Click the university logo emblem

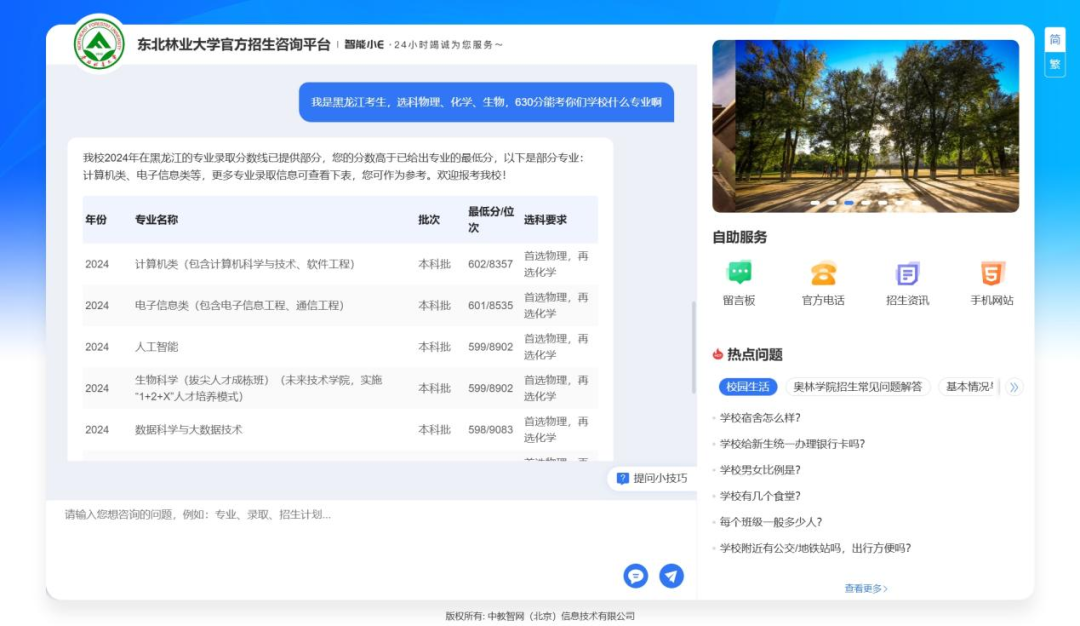click(100, 45)
